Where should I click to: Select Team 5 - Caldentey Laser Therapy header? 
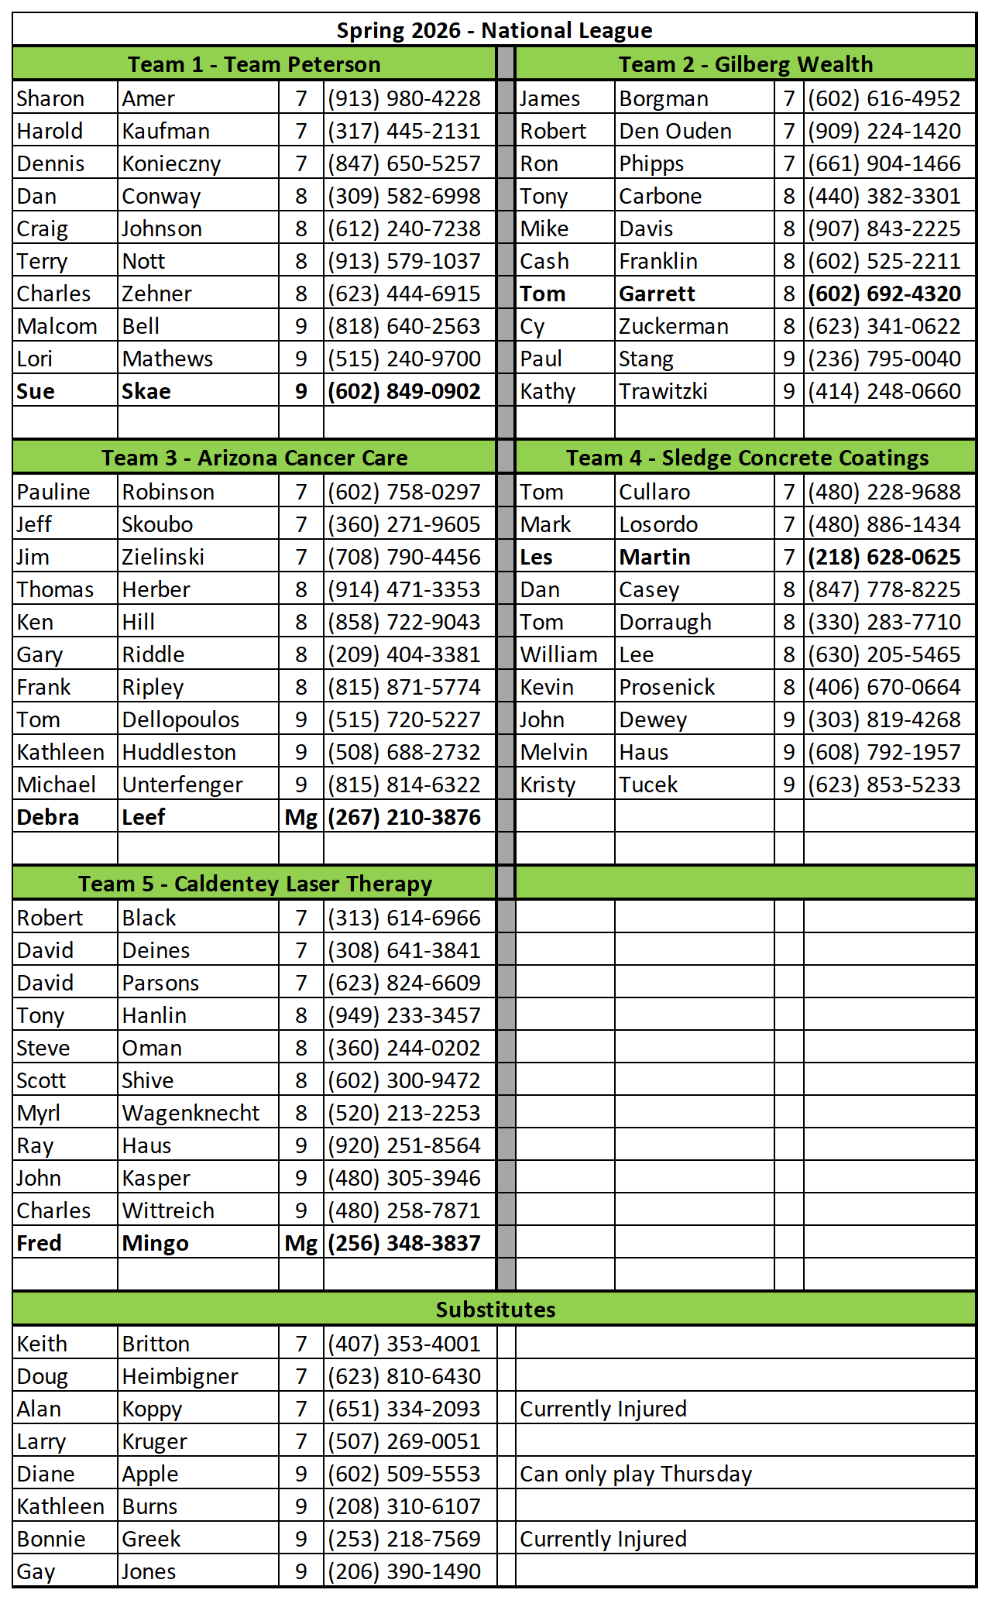[254, 884]
